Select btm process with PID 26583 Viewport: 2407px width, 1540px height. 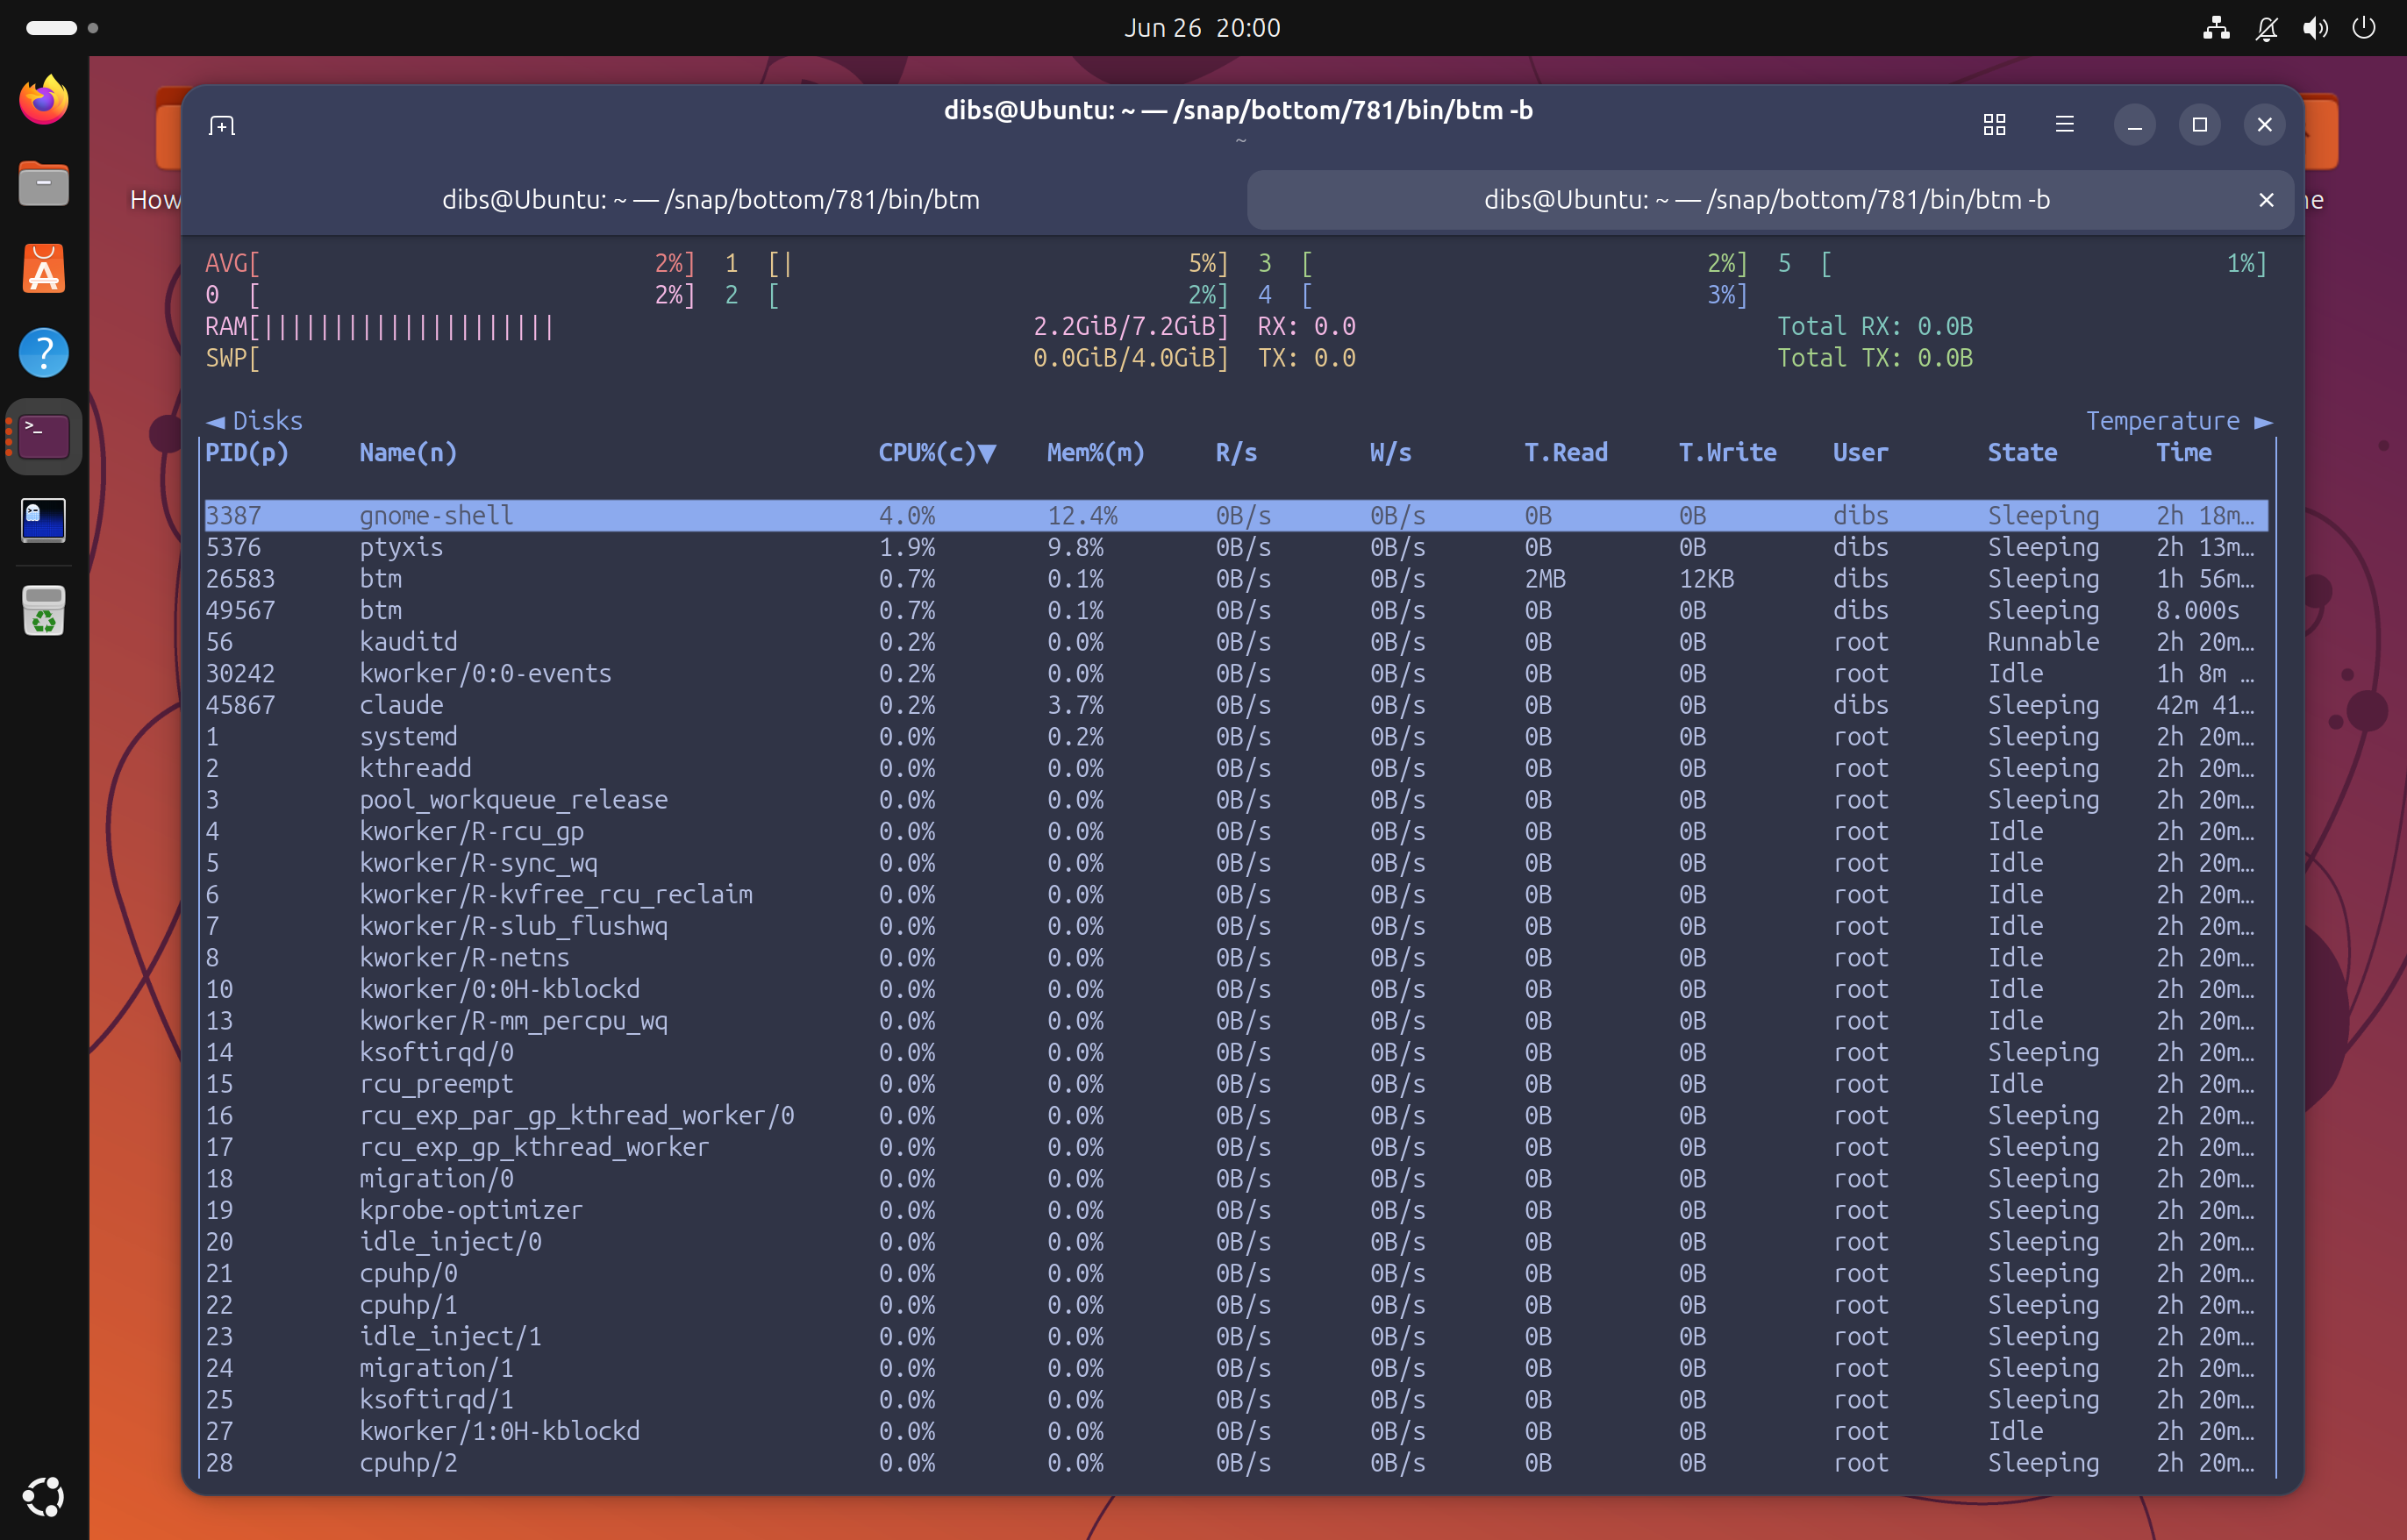pos(1236,579)
